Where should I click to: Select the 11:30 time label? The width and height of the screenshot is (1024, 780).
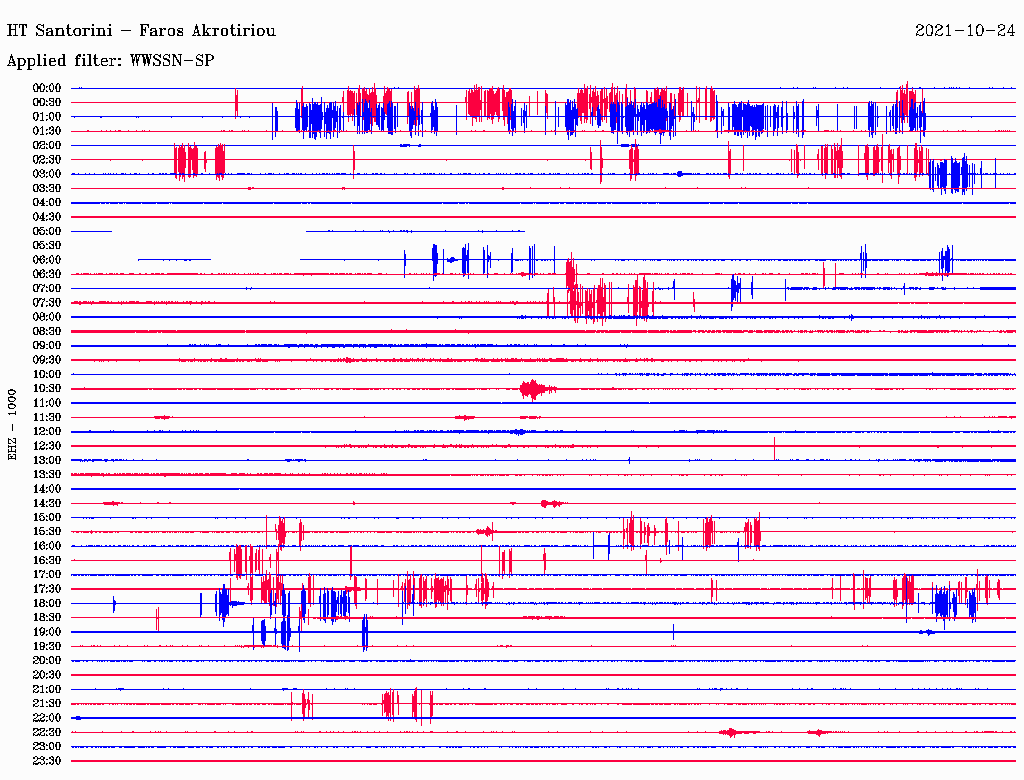[x=47, y=417]
